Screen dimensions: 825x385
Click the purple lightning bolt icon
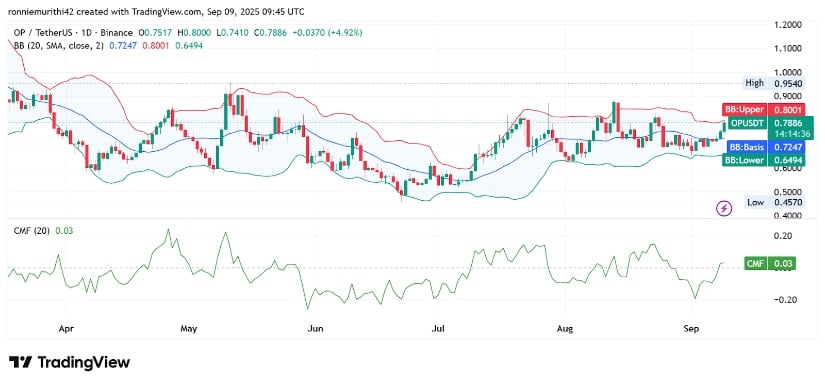point(725,208)
